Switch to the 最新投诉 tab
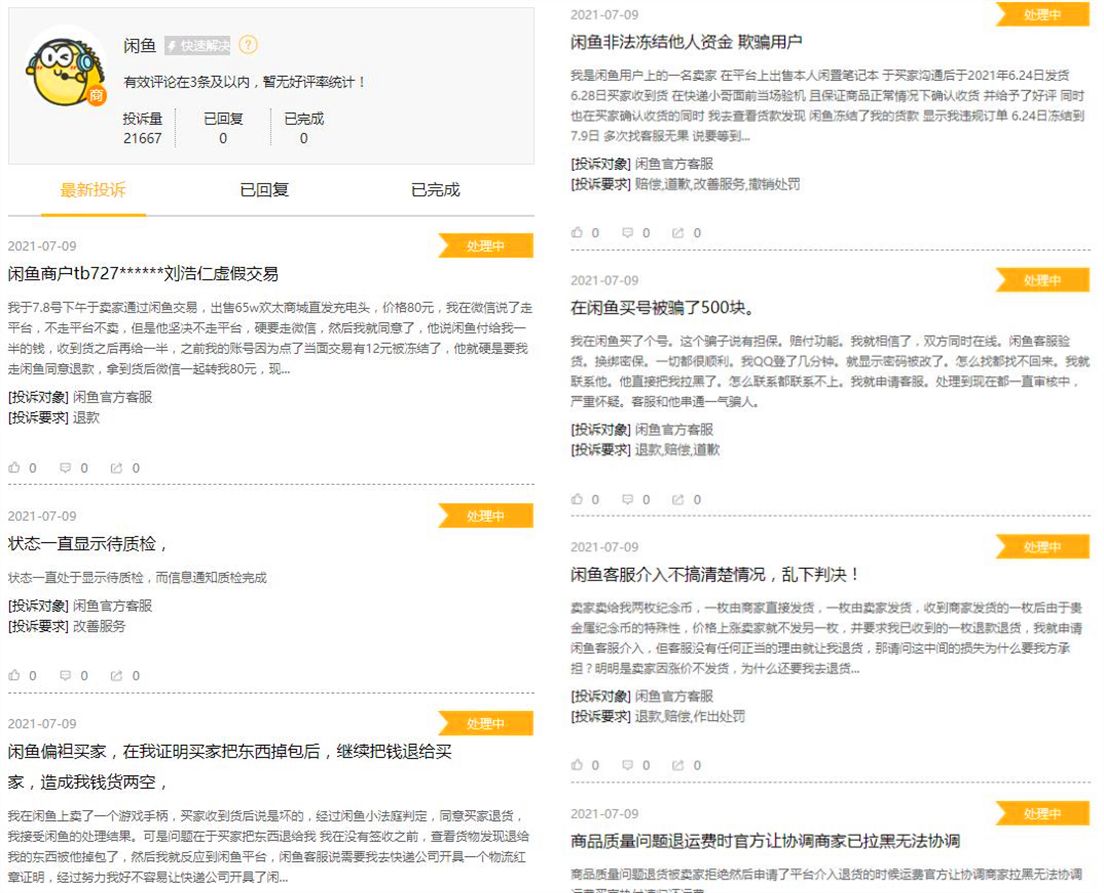The width and height of the screenshot is (1104, 893). (x=93, y=190)
